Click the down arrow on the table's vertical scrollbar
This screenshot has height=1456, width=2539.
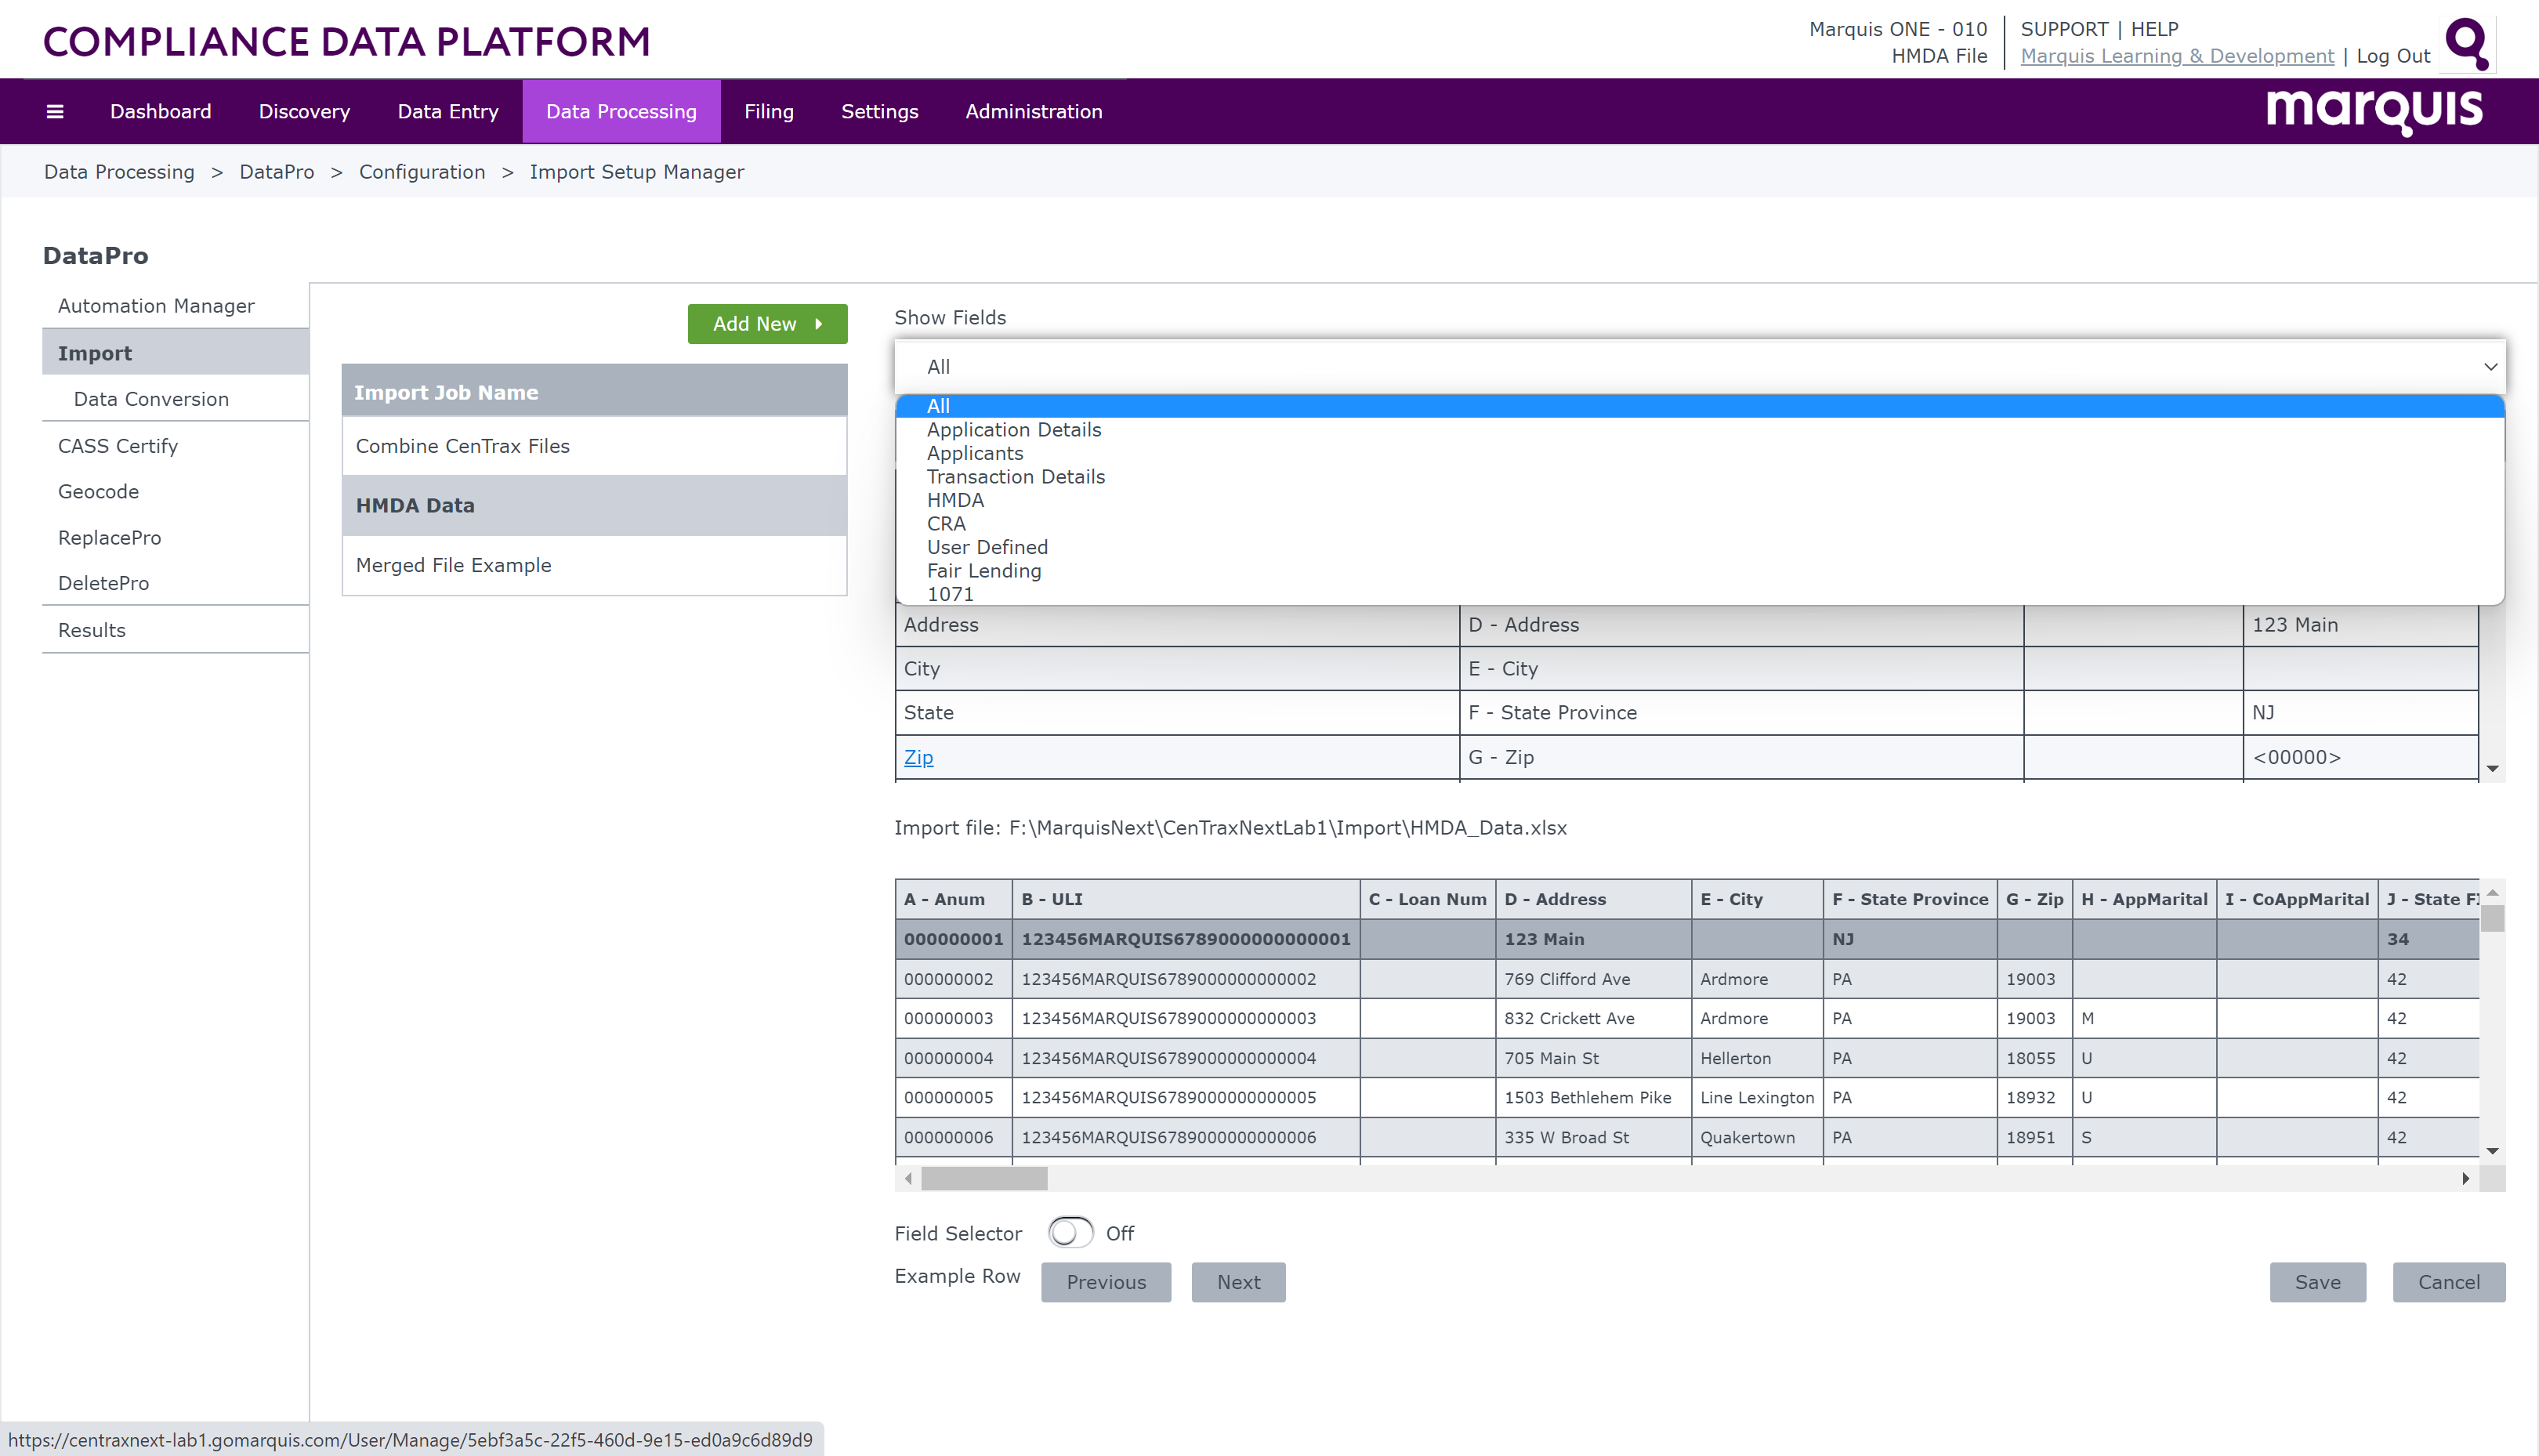click(2491, 768)
